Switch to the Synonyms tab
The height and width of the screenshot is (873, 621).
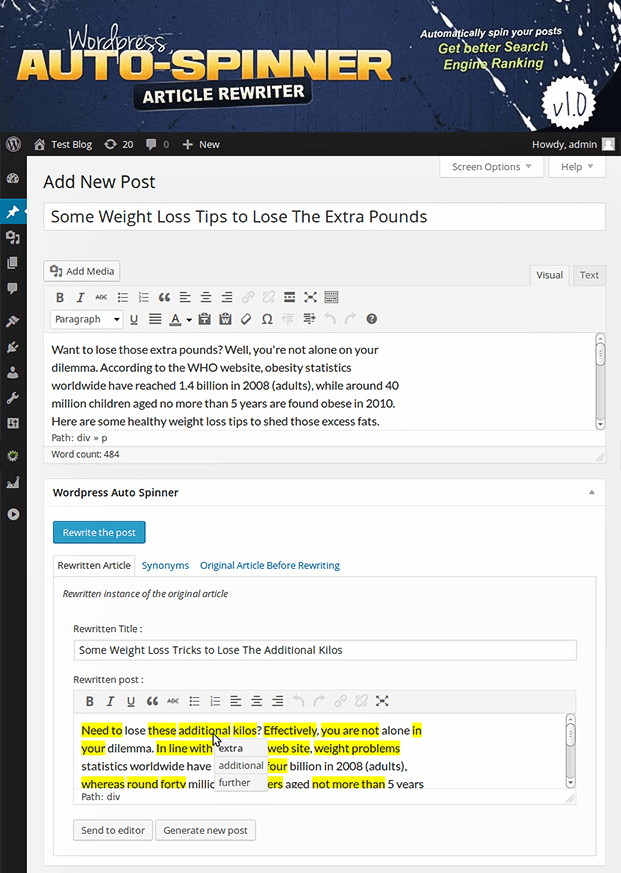[x=165, y=565]
